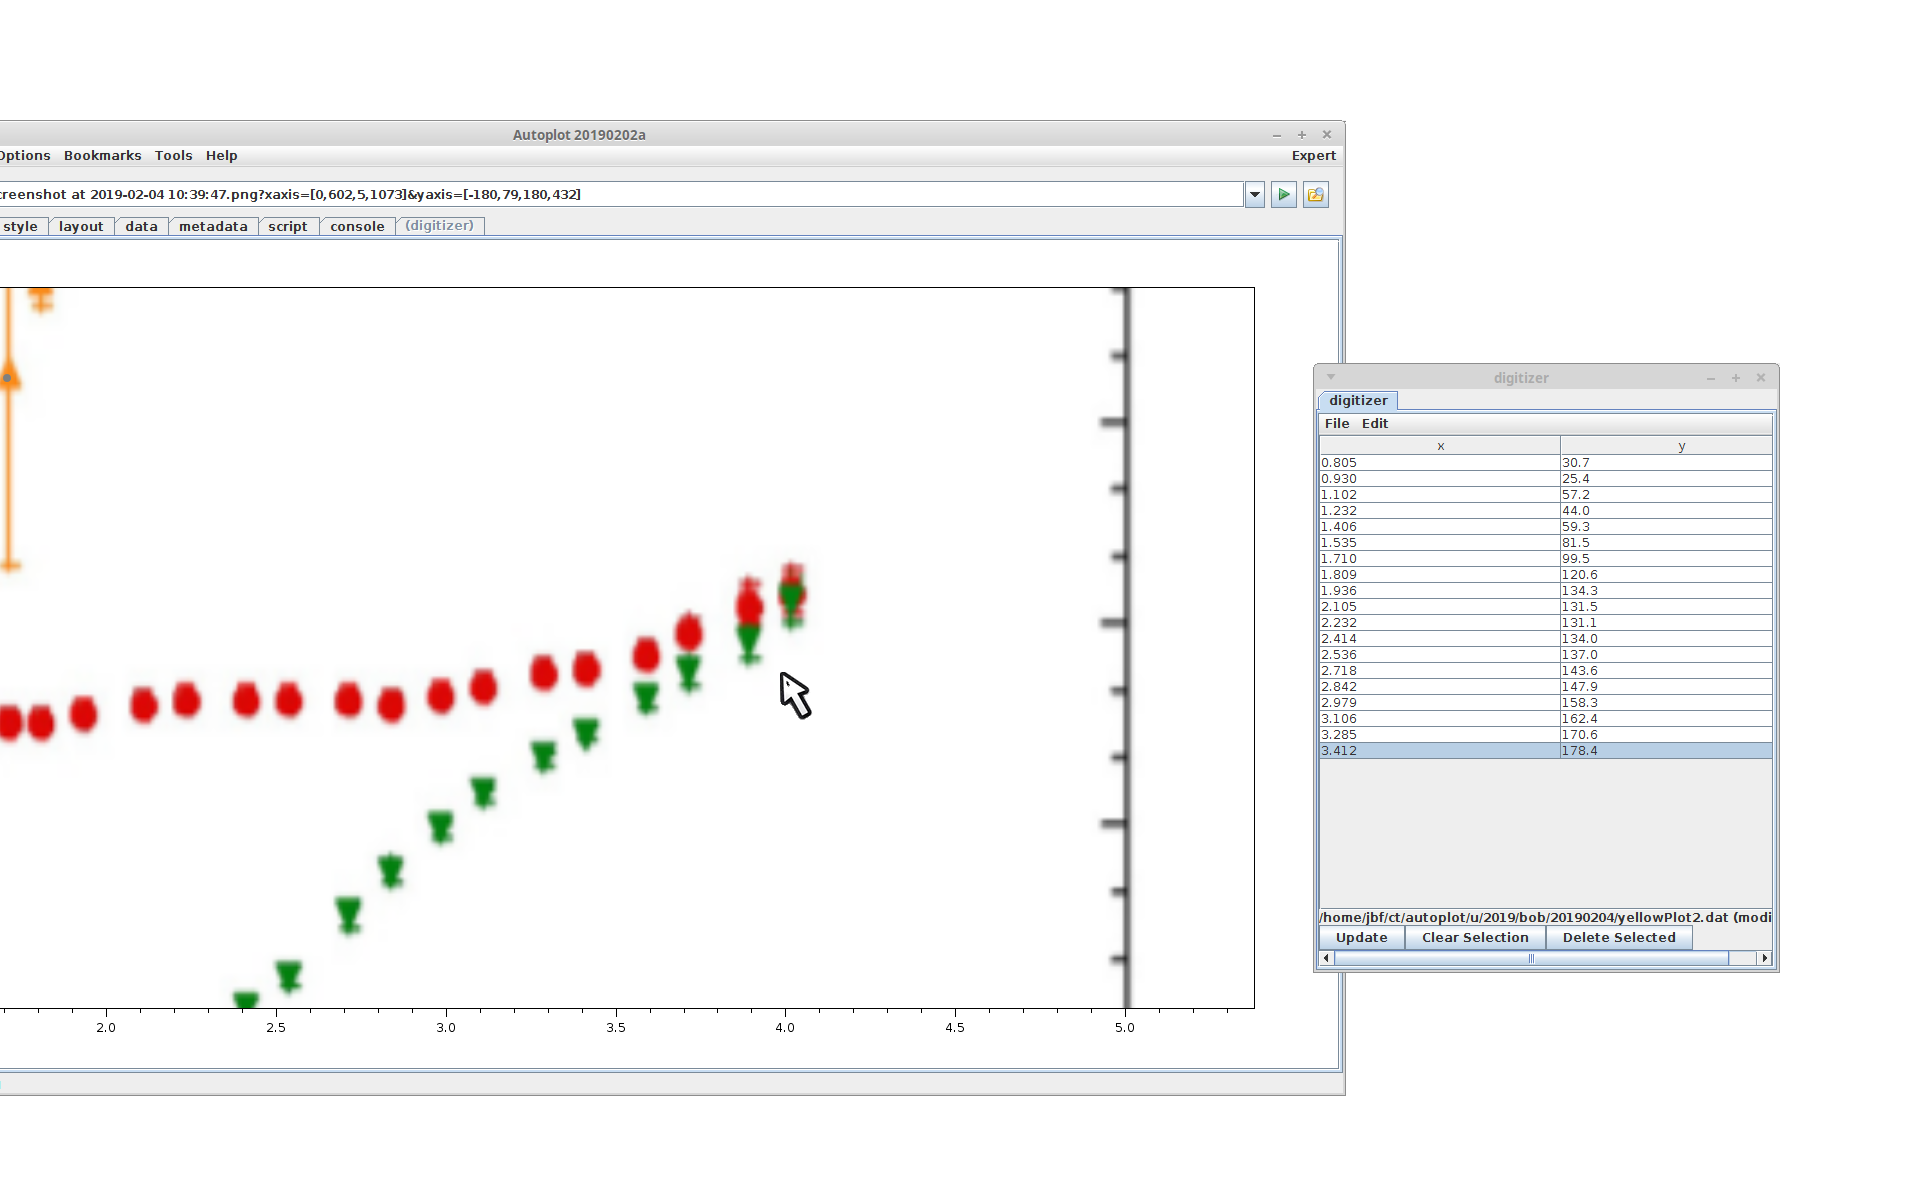Switch to the console tab

tap(357, 227)
